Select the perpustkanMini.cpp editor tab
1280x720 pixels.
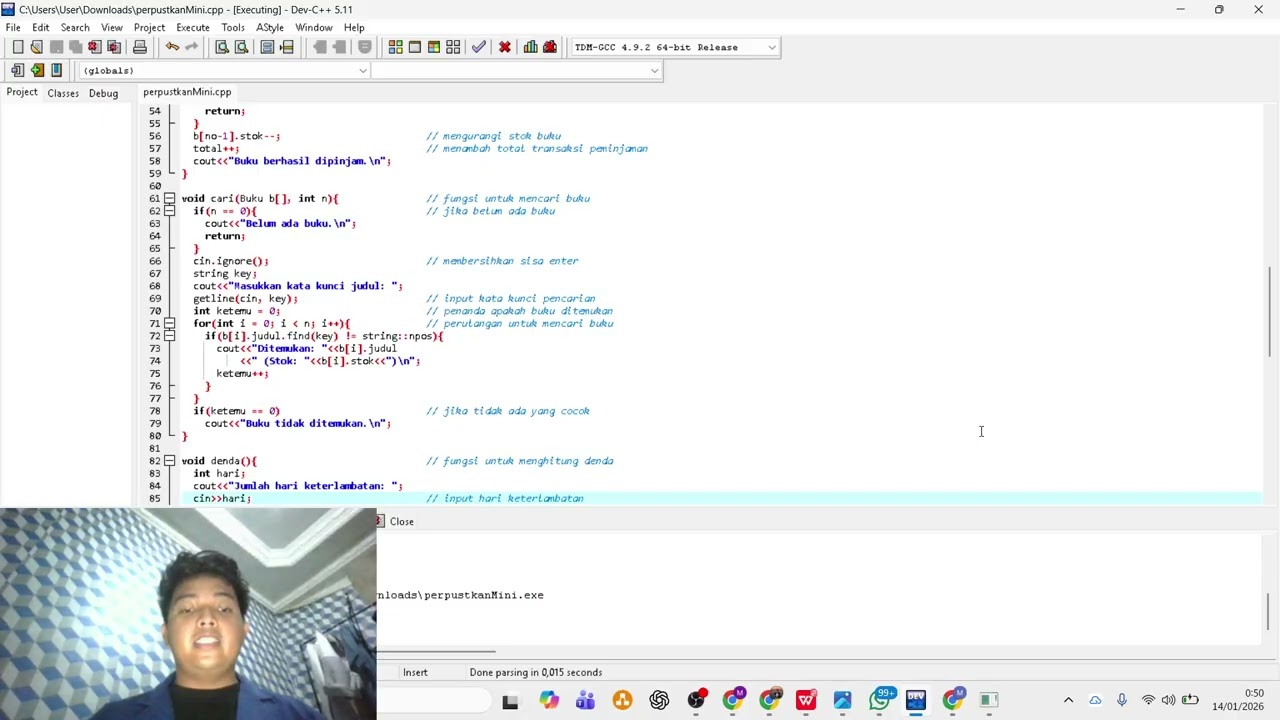(187, 92)
